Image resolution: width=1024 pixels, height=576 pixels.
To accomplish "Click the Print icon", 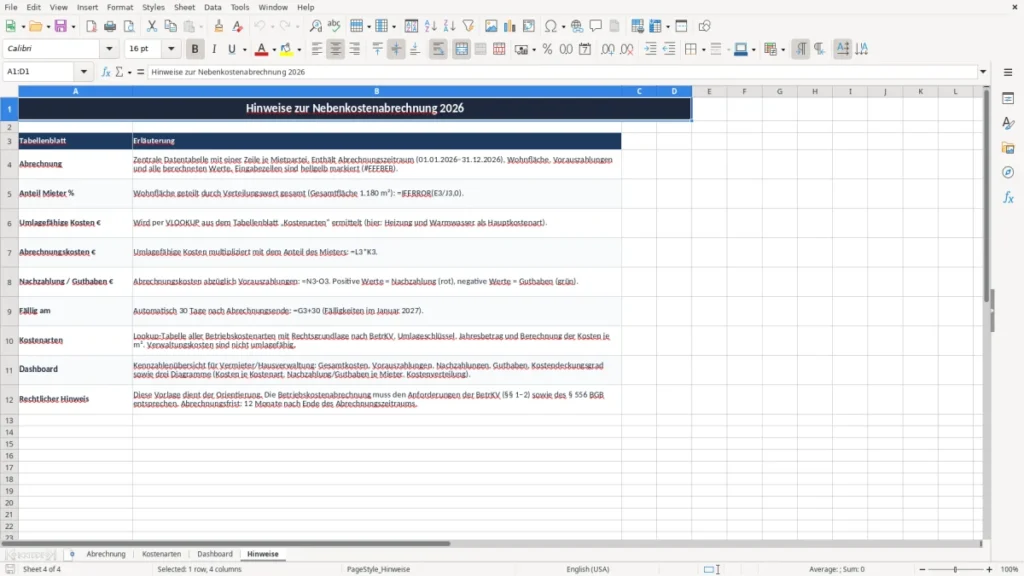I will [110, 26].
